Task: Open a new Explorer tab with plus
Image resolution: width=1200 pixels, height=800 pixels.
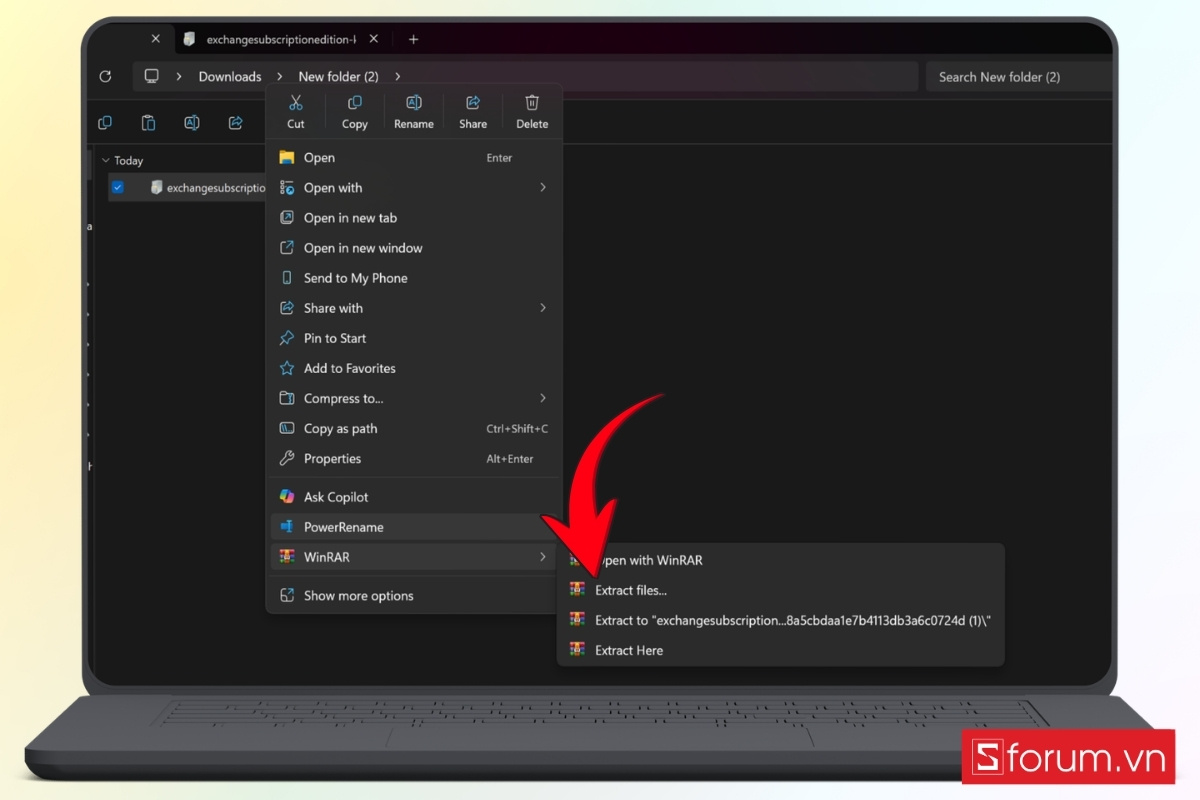Action: [x=413, y=39]
